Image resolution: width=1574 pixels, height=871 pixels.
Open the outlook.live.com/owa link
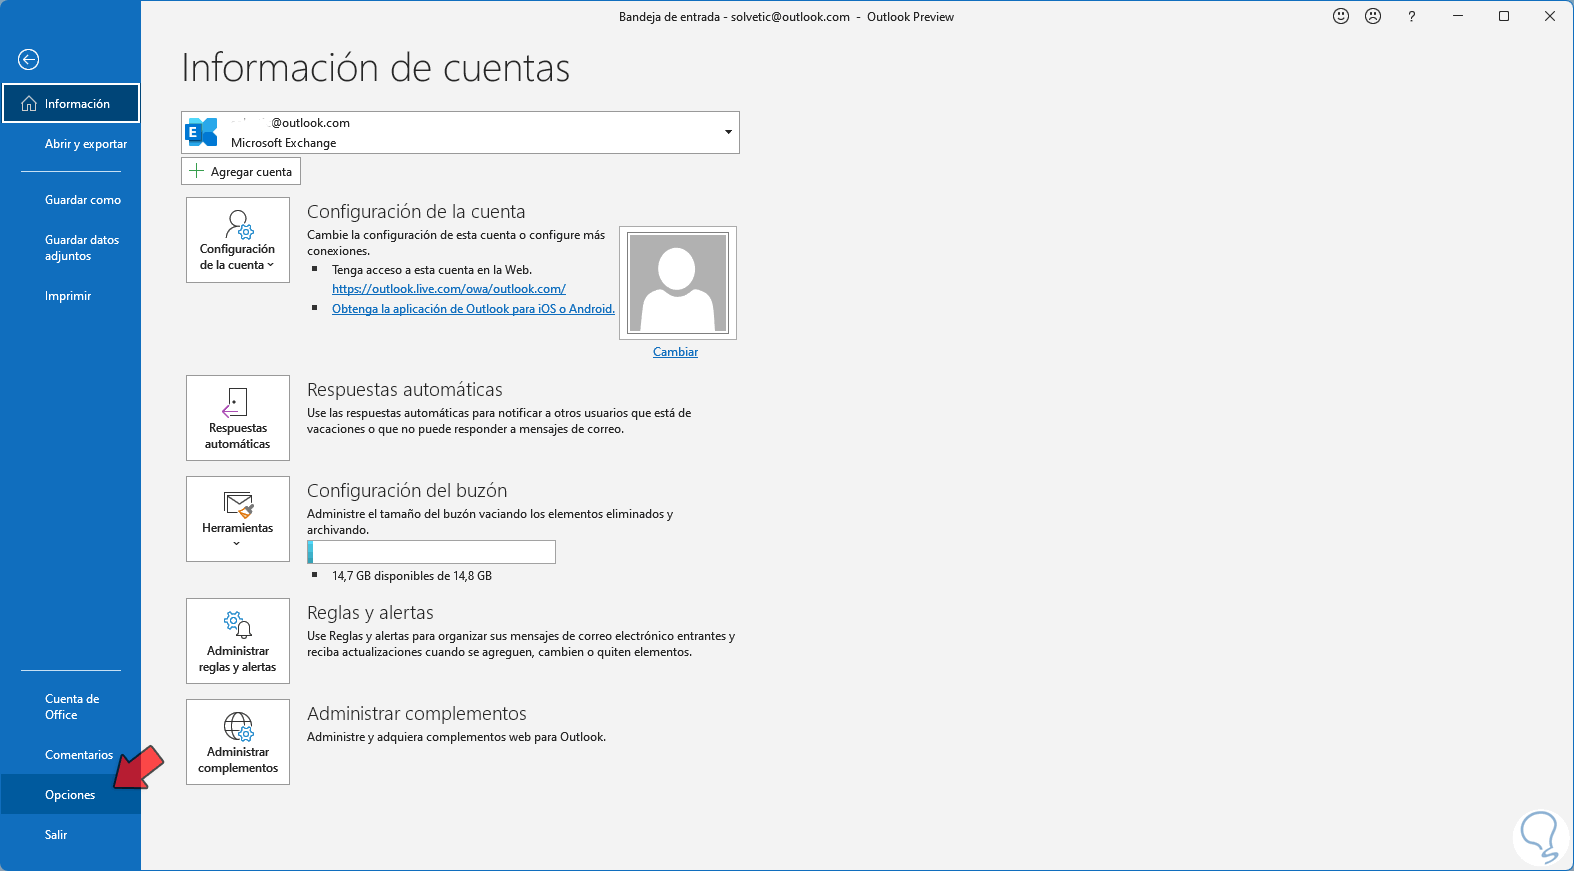(x=449, y=289)
